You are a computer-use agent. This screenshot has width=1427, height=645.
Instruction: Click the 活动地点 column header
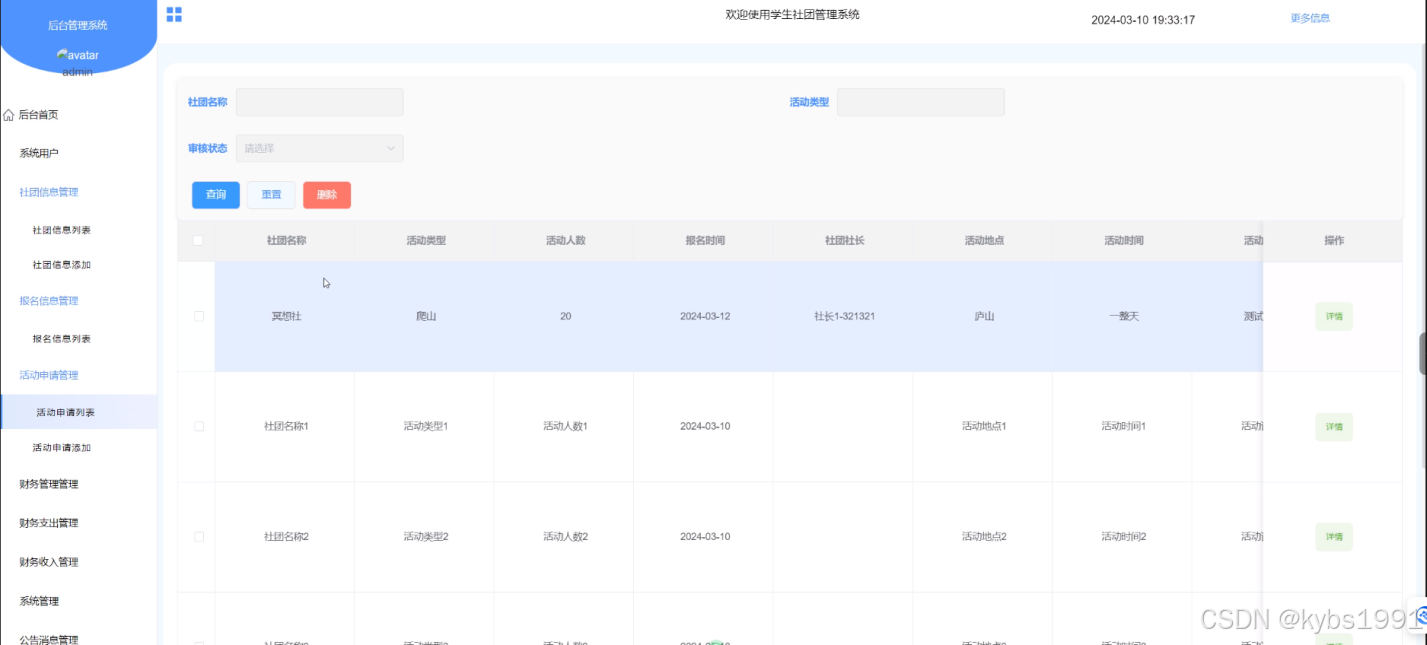tap(984, 241)
